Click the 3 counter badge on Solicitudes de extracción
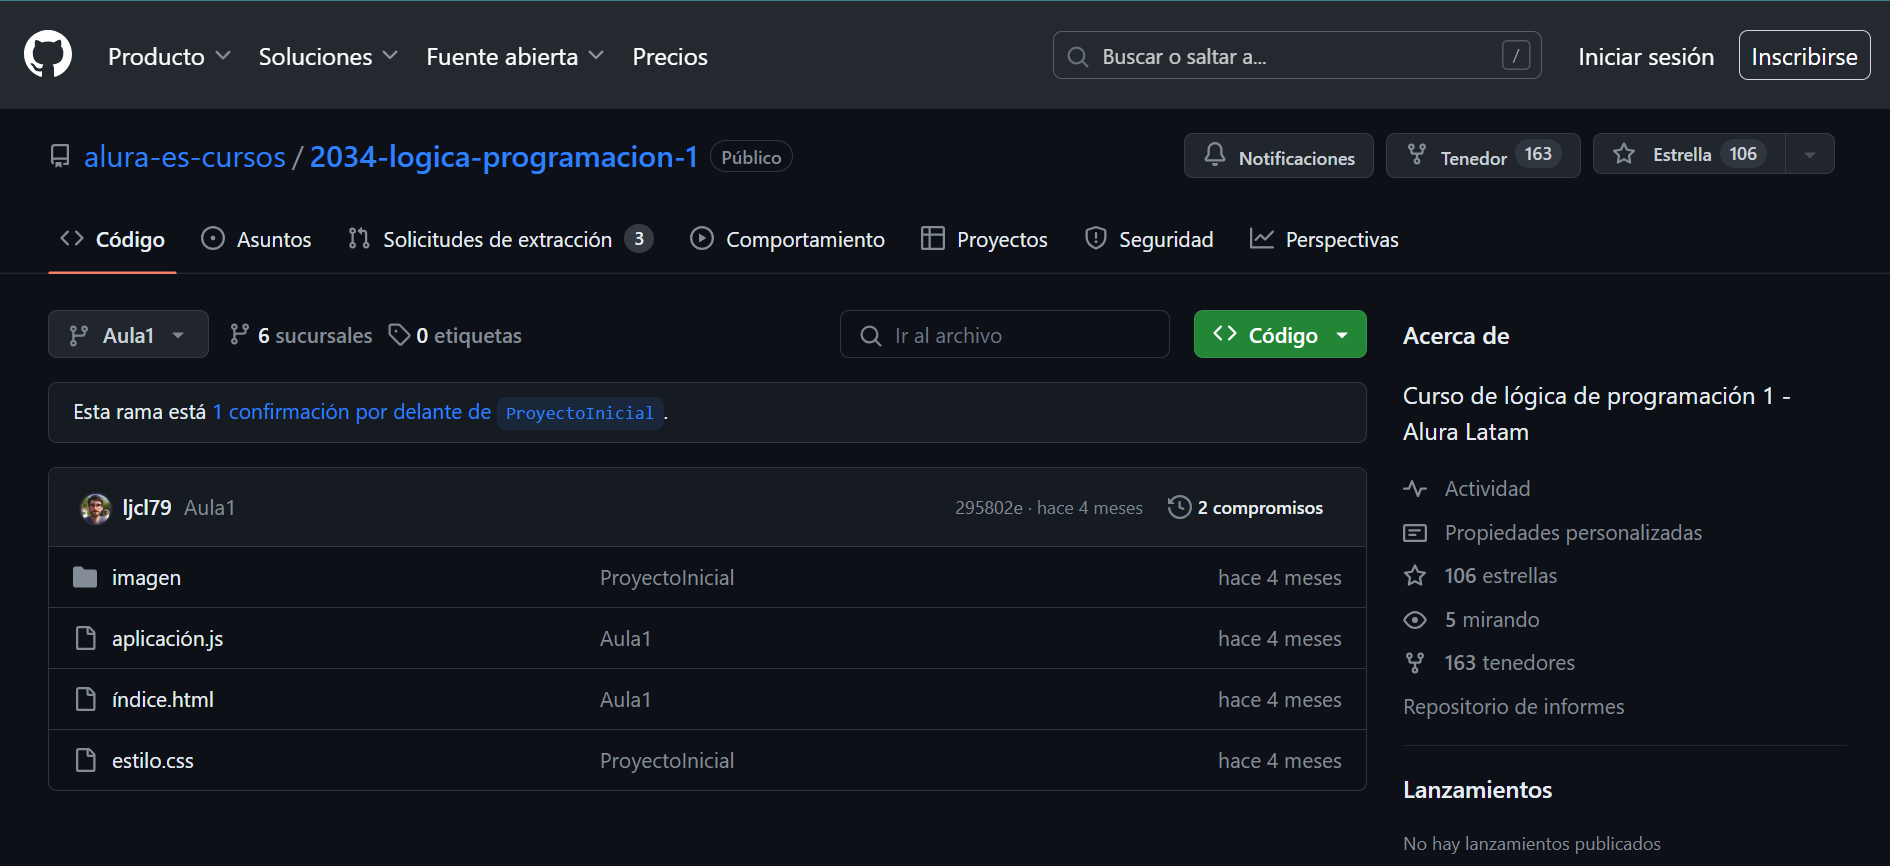 [639, 239]
